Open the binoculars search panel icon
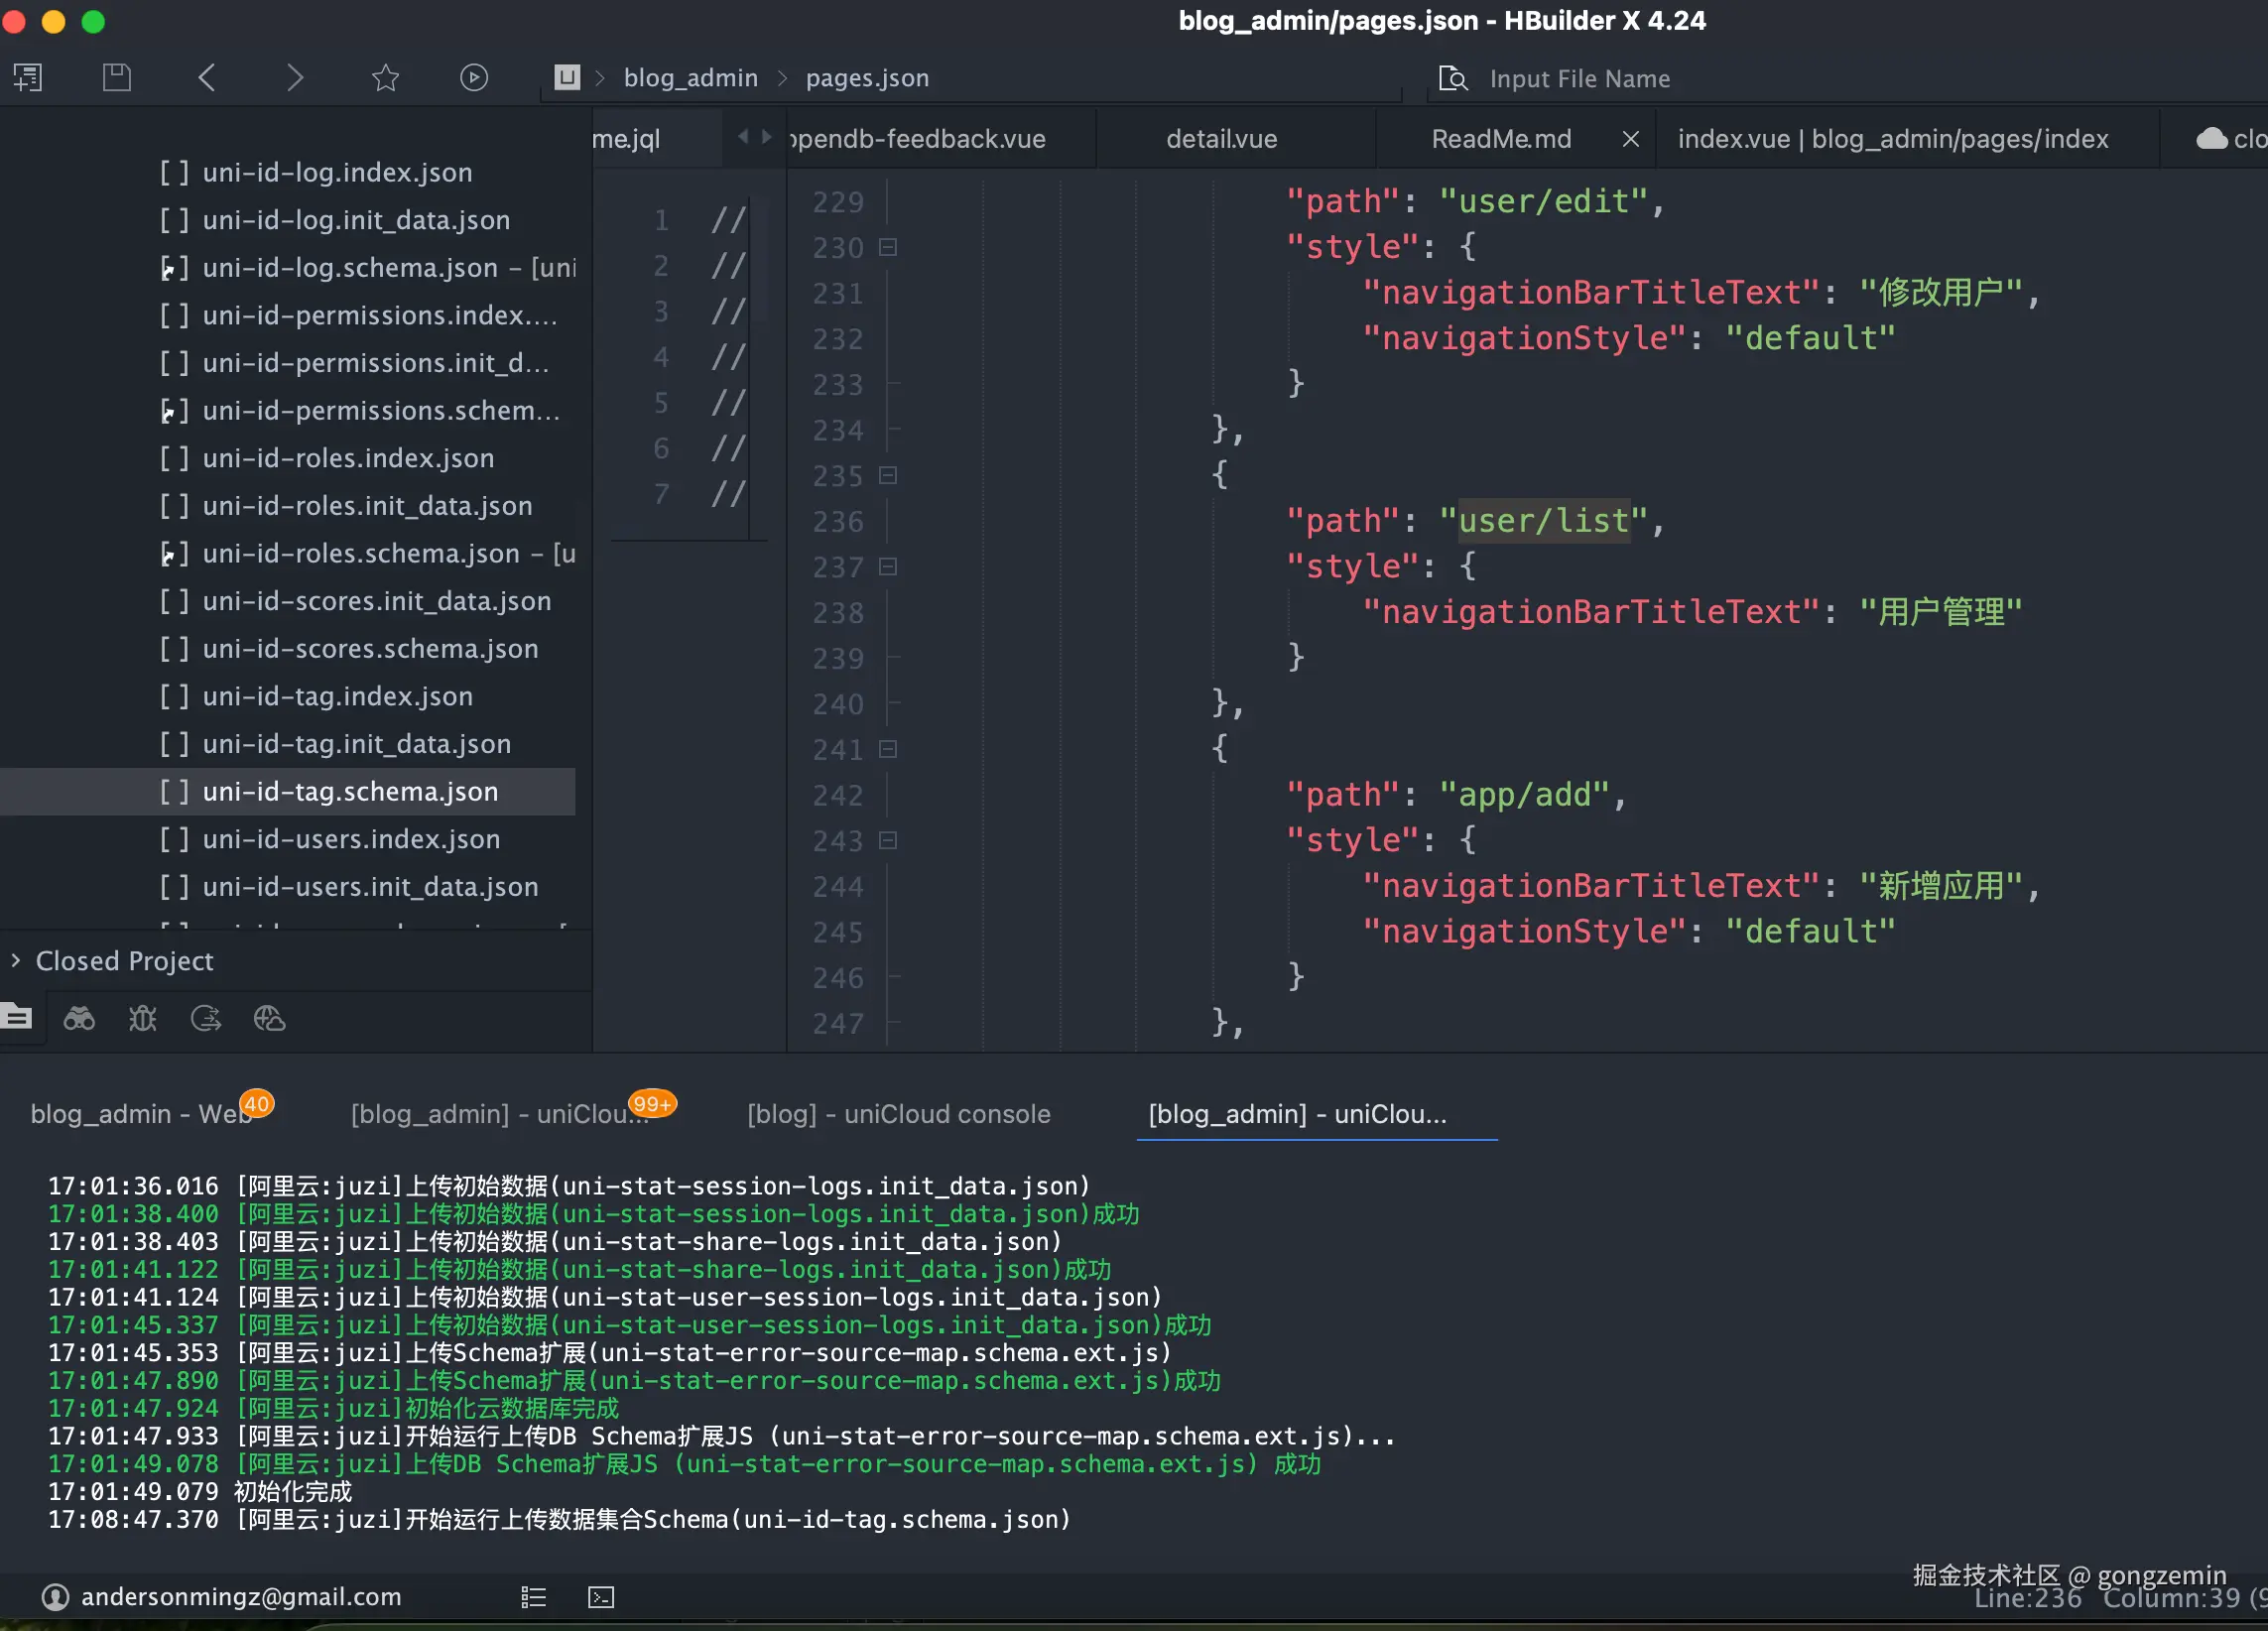 tap(79, 1018)
